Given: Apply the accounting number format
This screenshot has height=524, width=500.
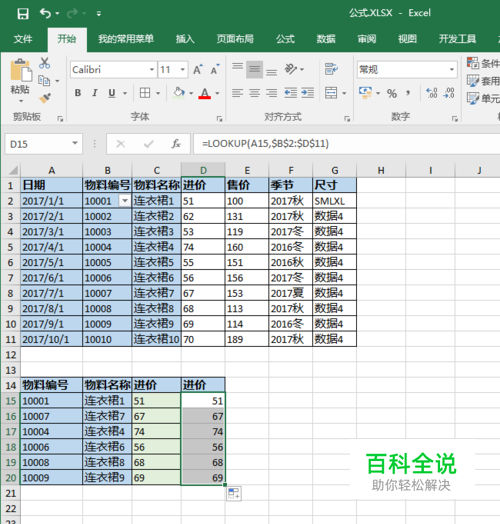Looking at the screenshot, I should coord(365,93).
